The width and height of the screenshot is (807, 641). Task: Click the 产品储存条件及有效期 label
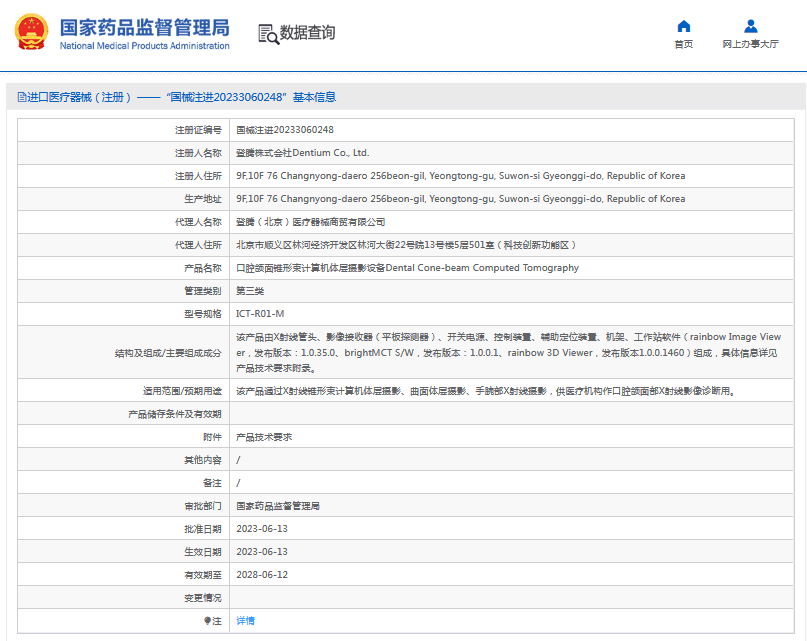pyautogui.click(x=175, y=414)
